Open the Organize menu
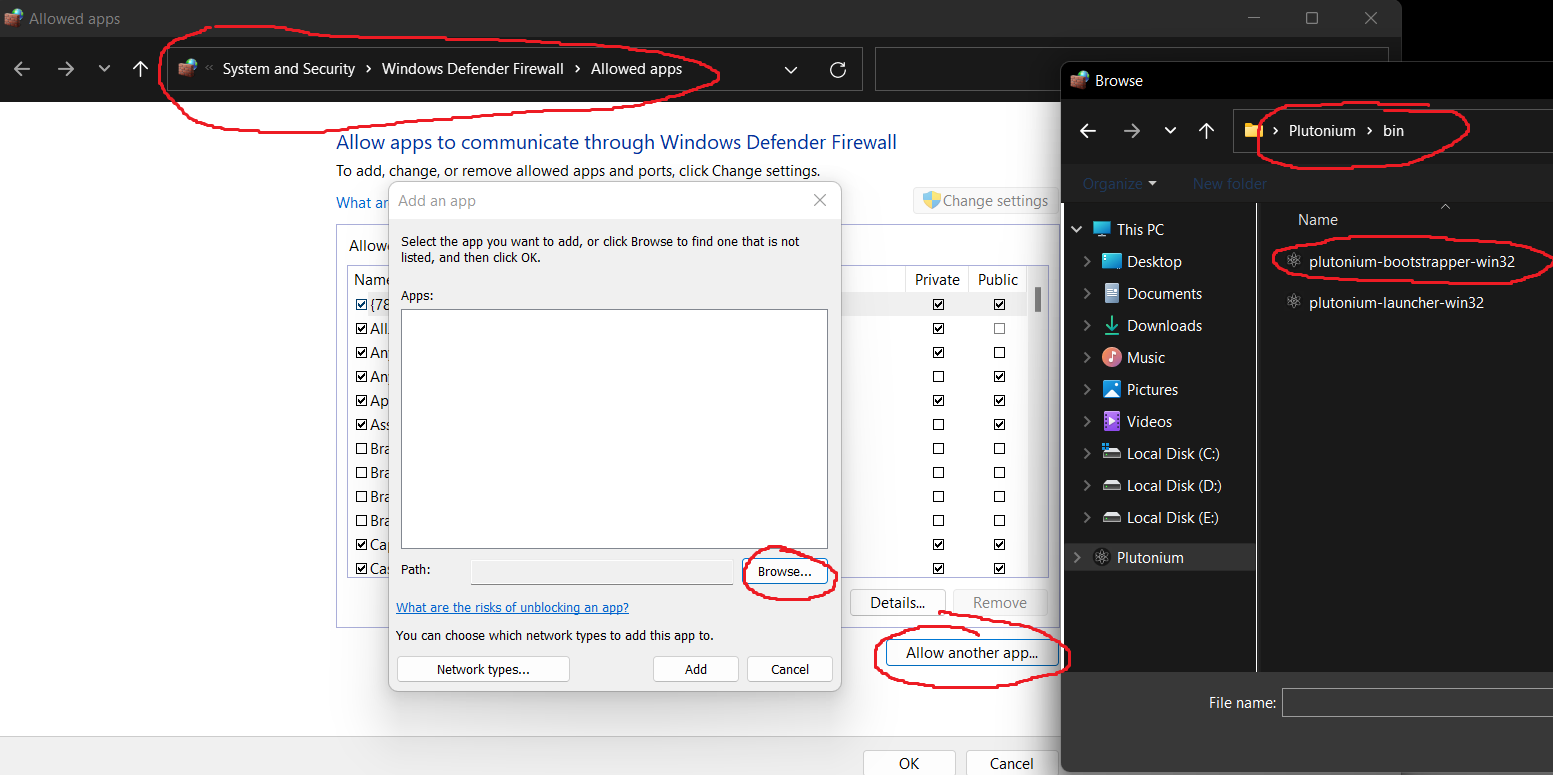The height and width of the screenshot is (775, 1553). pos(1119,183)
